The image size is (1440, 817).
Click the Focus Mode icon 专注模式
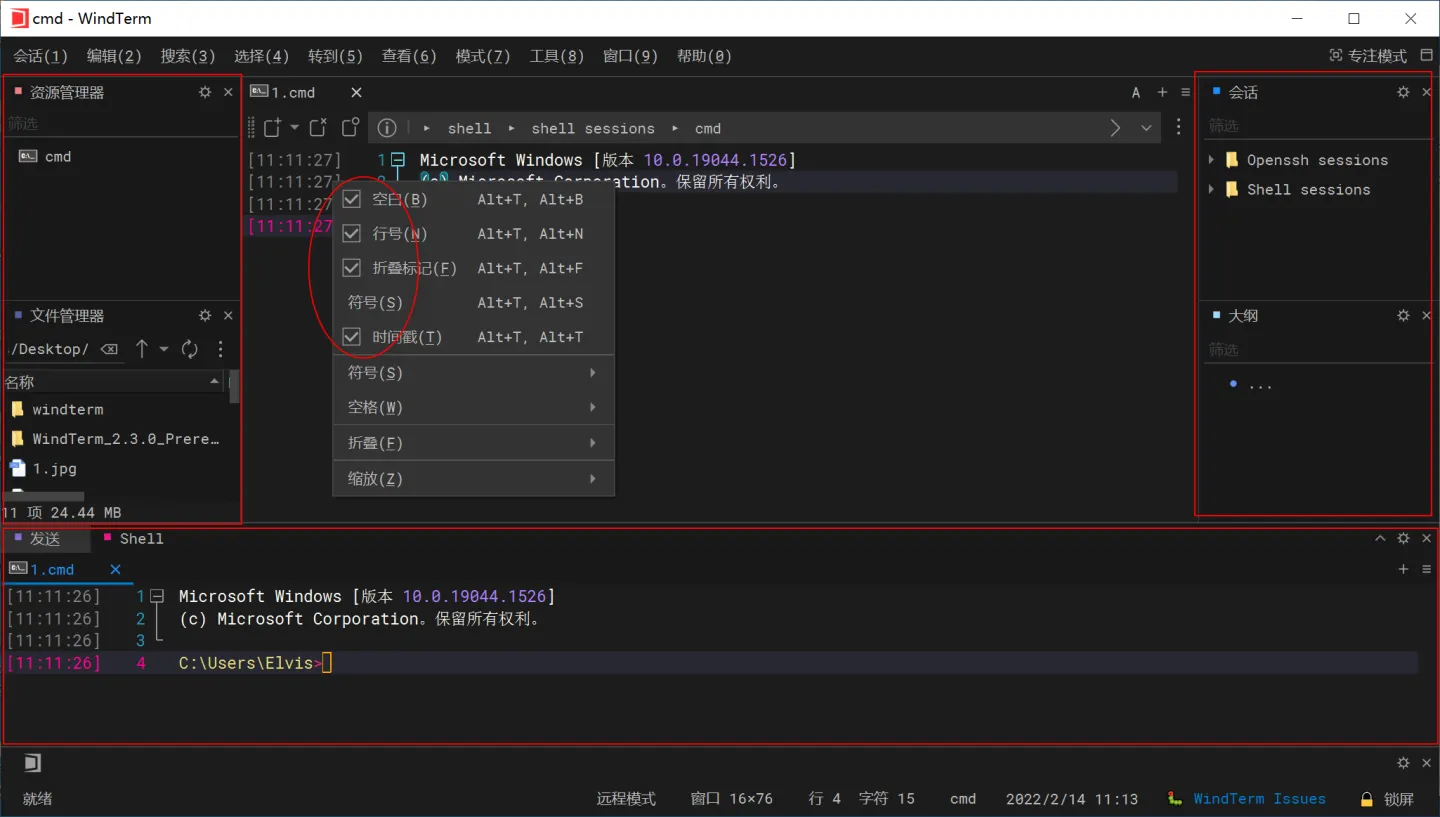[1336, 56]
